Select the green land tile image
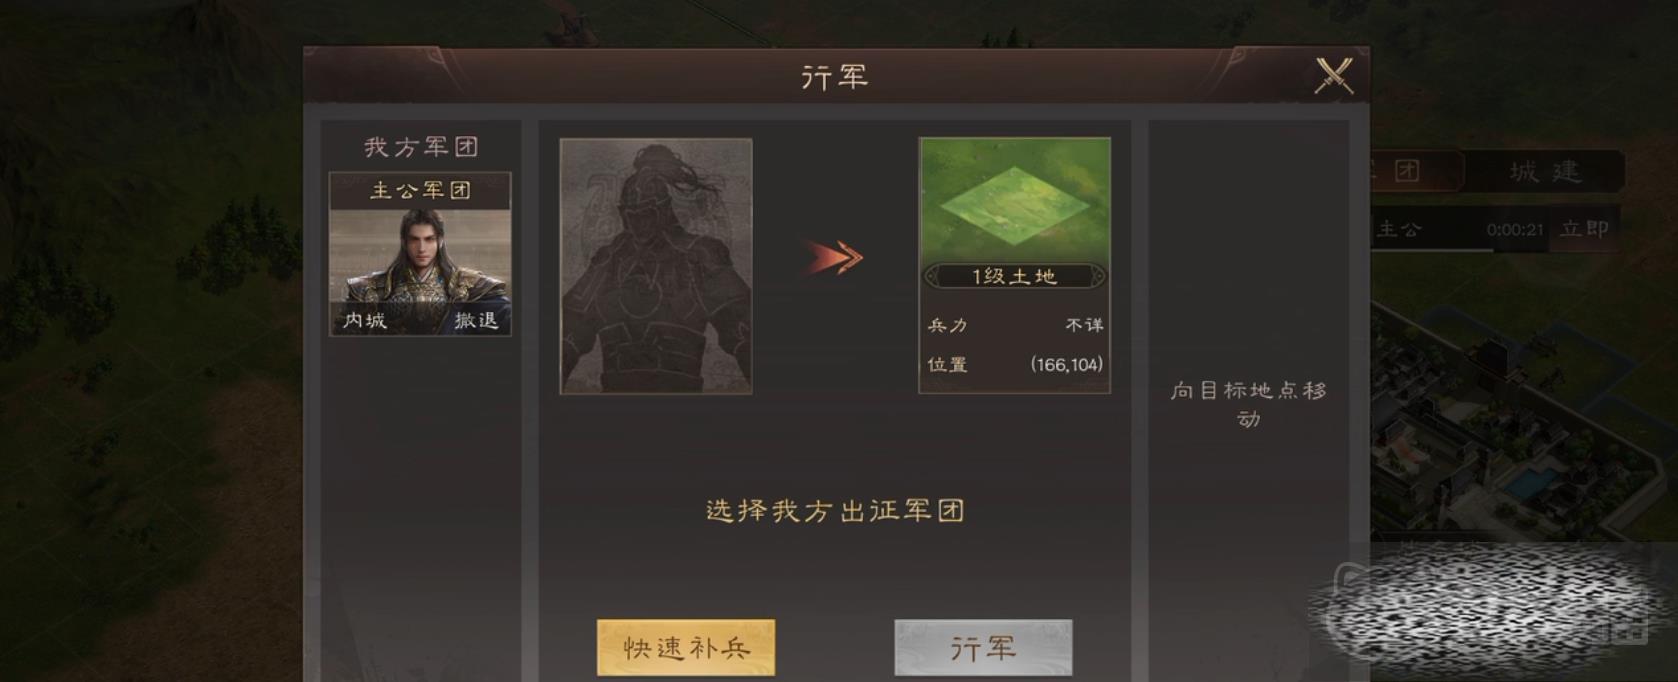 tap(1014, 200)
